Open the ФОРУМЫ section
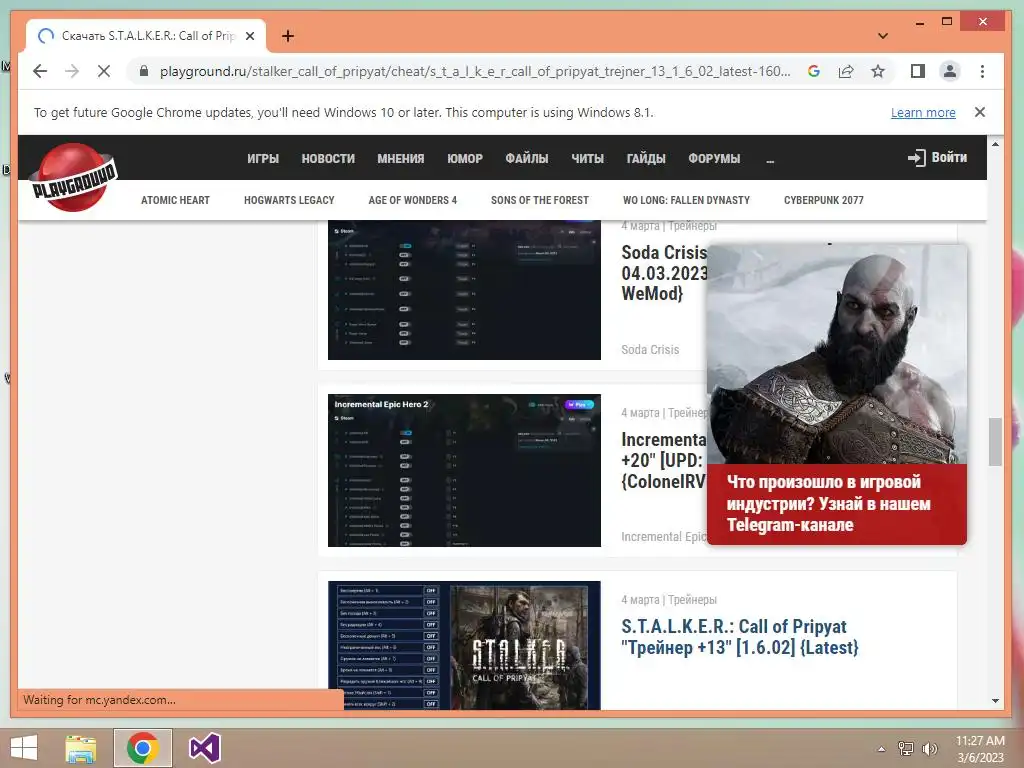This screenshot has width=1024, height=768. point(714,159)
